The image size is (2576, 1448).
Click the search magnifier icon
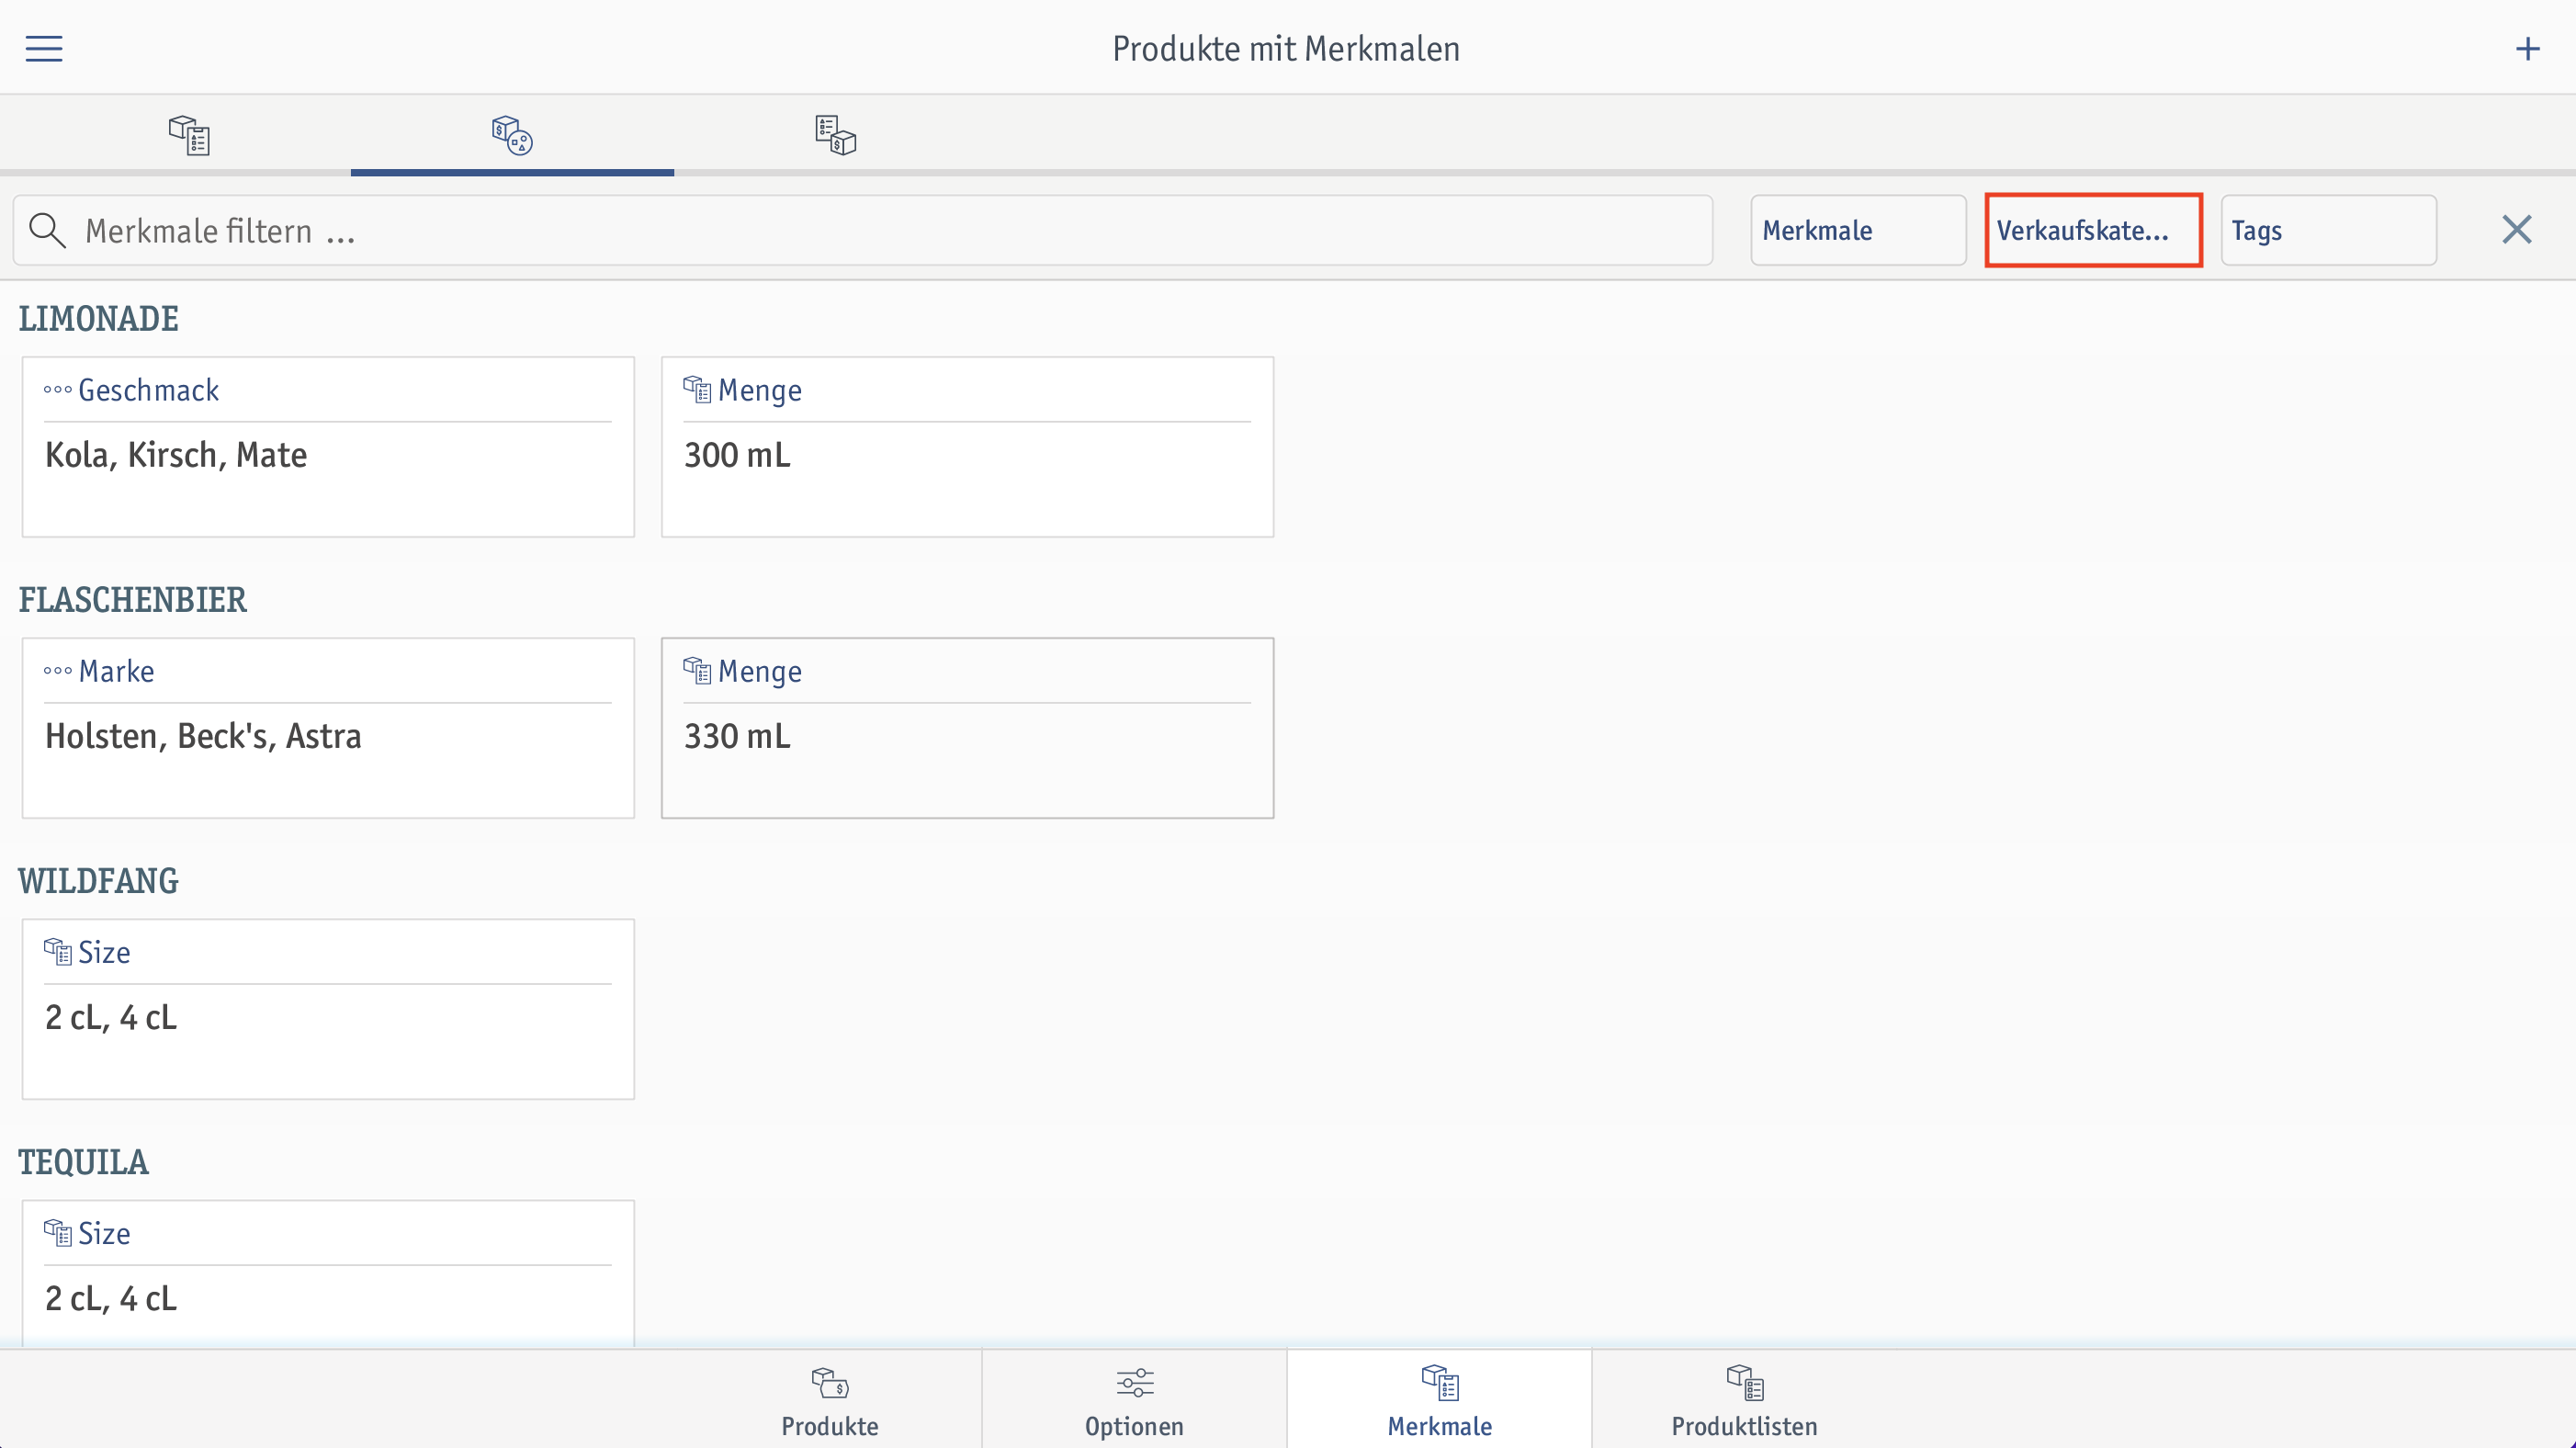tap(47, 230)
